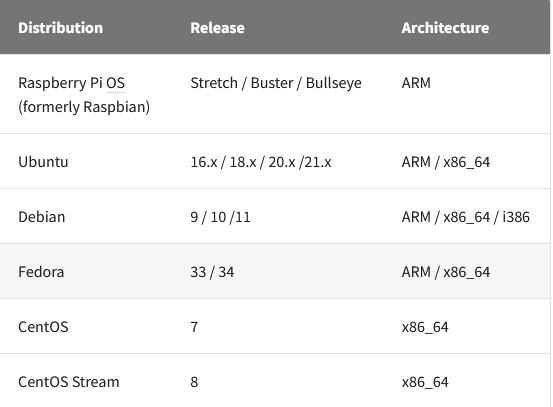
Task: Click the Release column header
Action: [x=217, y=28]
